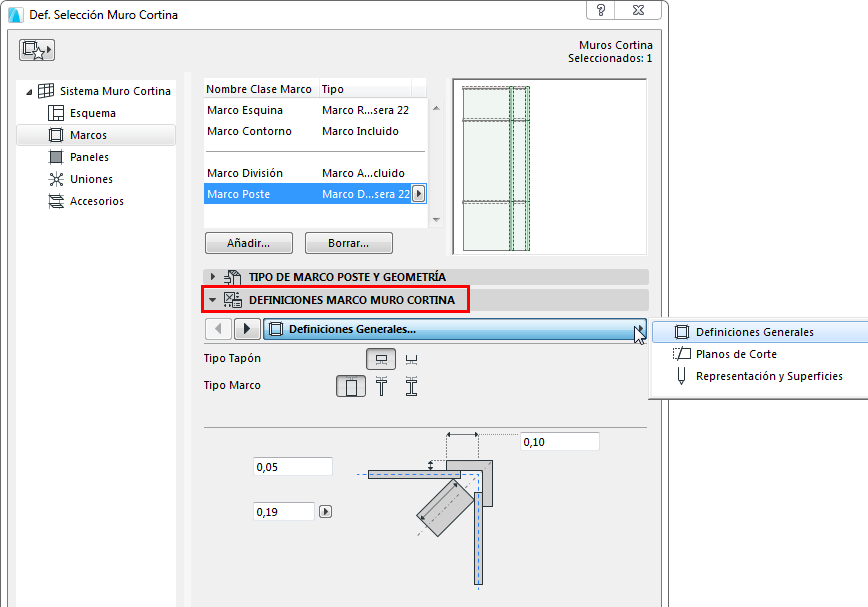Collapse the DEFINICIONES MARCO MURO CORTINA panel
Screen dimensions: 868x607
pyautogui.click(x=212, y=299)
